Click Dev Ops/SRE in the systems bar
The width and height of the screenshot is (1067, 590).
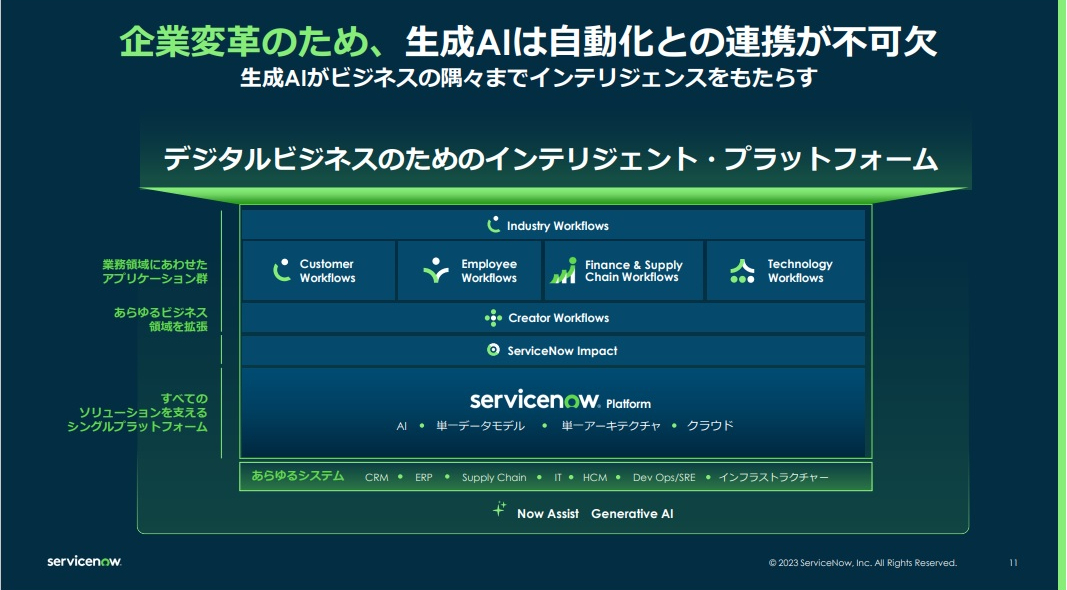click(x=664, y=478)
